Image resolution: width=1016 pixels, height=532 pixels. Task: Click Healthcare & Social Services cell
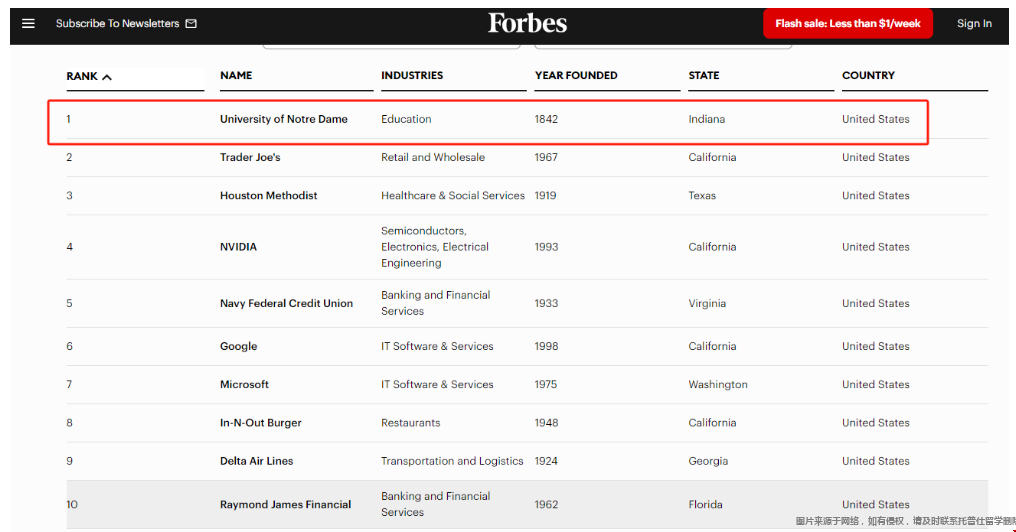(453, 196)
